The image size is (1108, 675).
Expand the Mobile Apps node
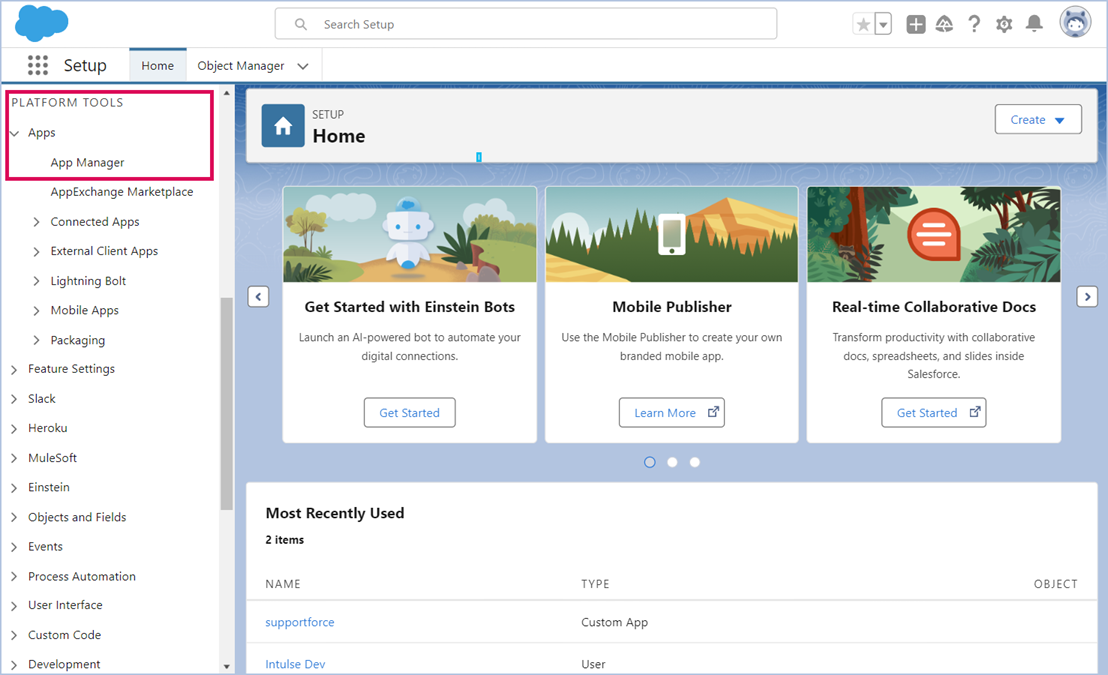(x=36, y=311)
